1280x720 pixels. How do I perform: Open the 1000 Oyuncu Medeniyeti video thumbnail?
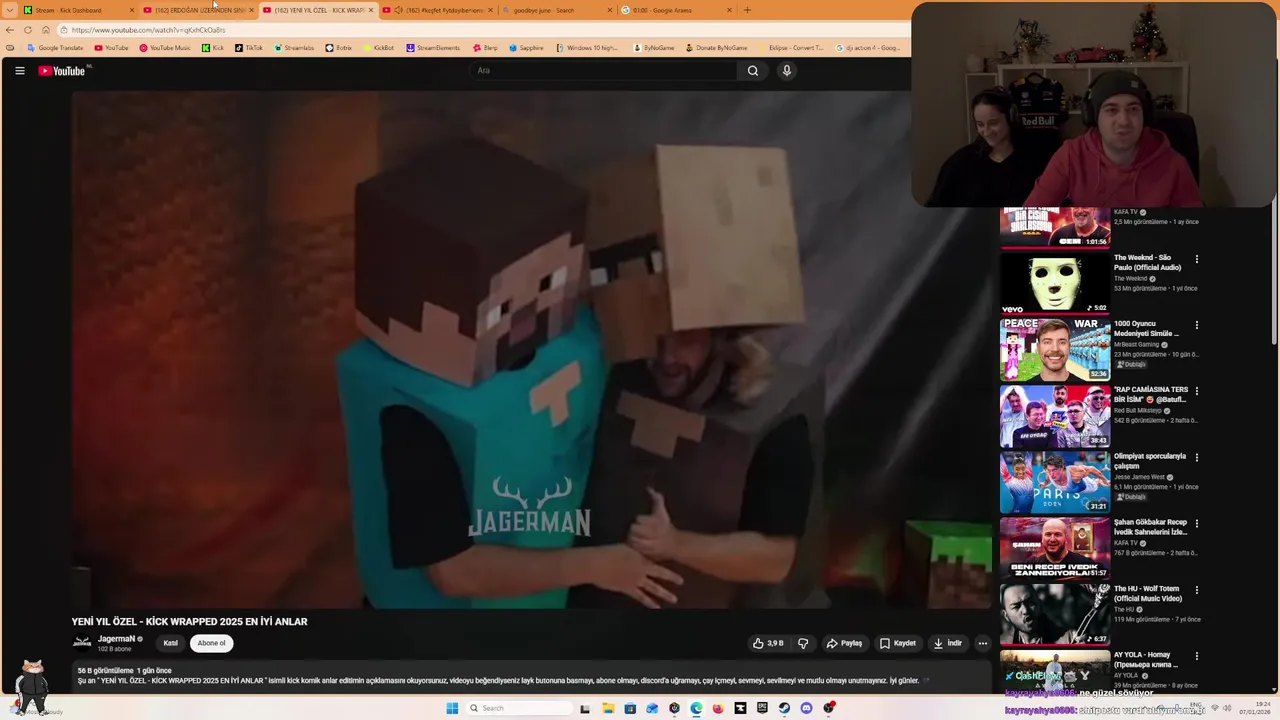click(1055, 350)
